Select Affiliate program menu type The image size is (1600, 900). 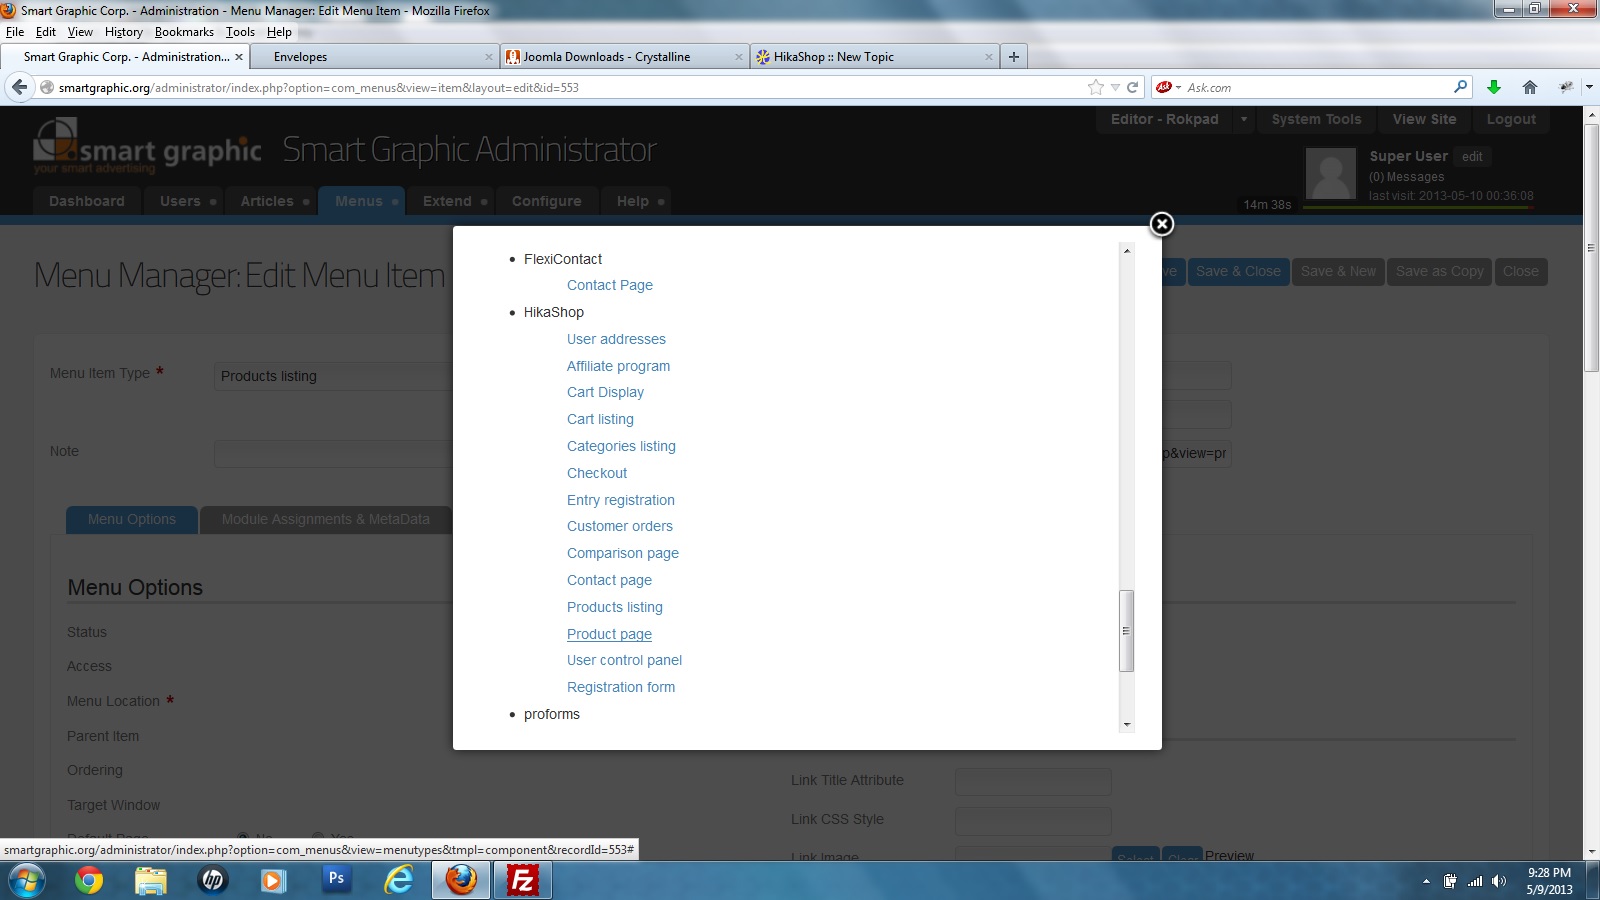click(x=618, y=366)
